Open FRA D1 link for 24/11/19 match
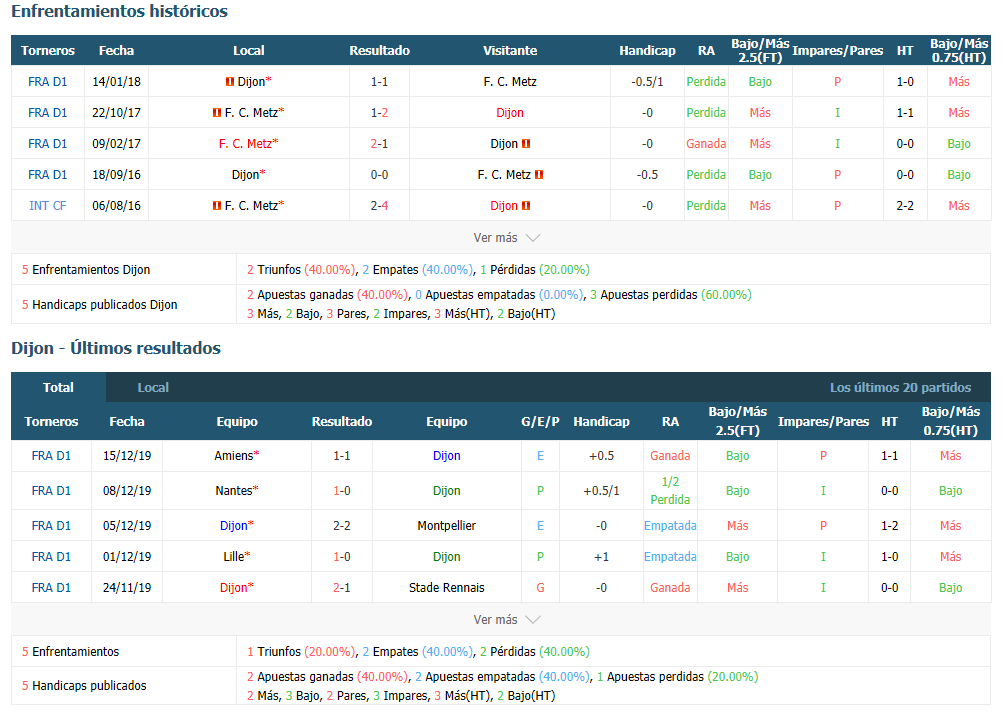The width and height of the screenshot is (1007, 716). pos(51,588)
